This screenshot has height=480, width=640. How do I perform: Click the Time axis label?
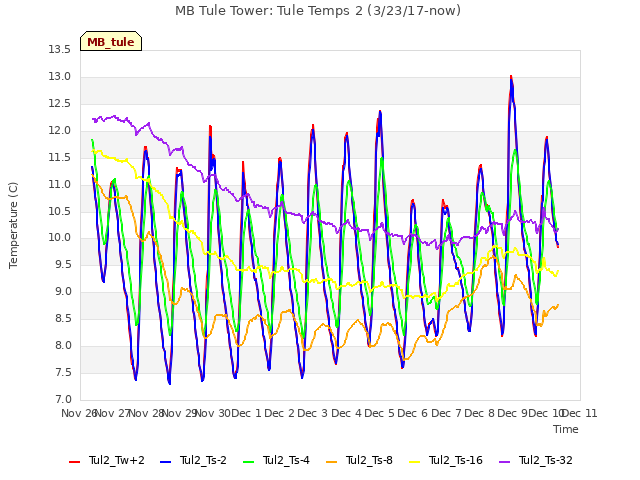coord(566,429)
